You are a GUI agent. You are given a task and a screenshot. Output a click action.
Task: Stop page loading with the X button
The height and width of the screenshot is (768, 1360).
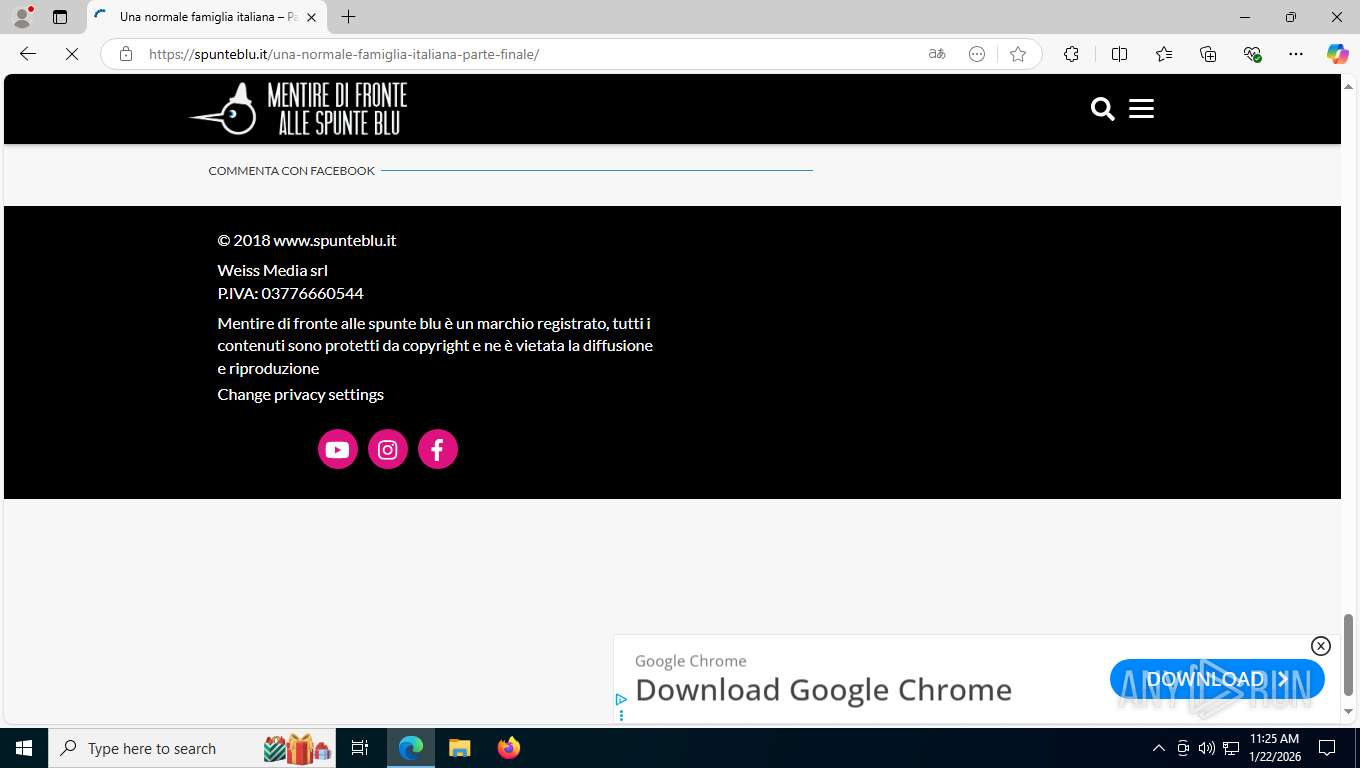tap(72, 54)
